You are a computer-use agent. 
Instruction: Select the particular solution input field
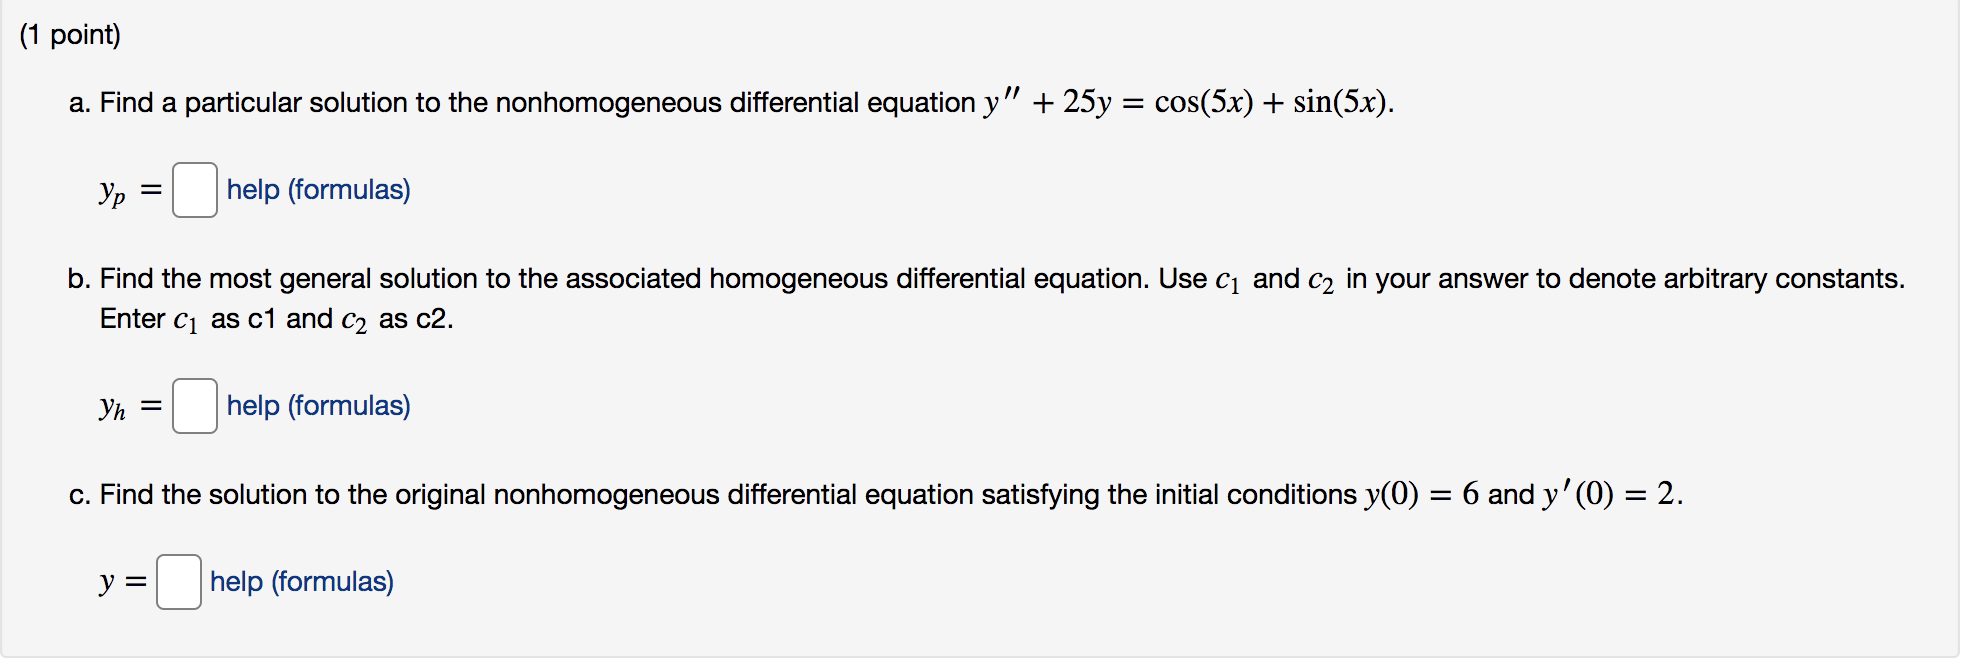click(196, 189)
